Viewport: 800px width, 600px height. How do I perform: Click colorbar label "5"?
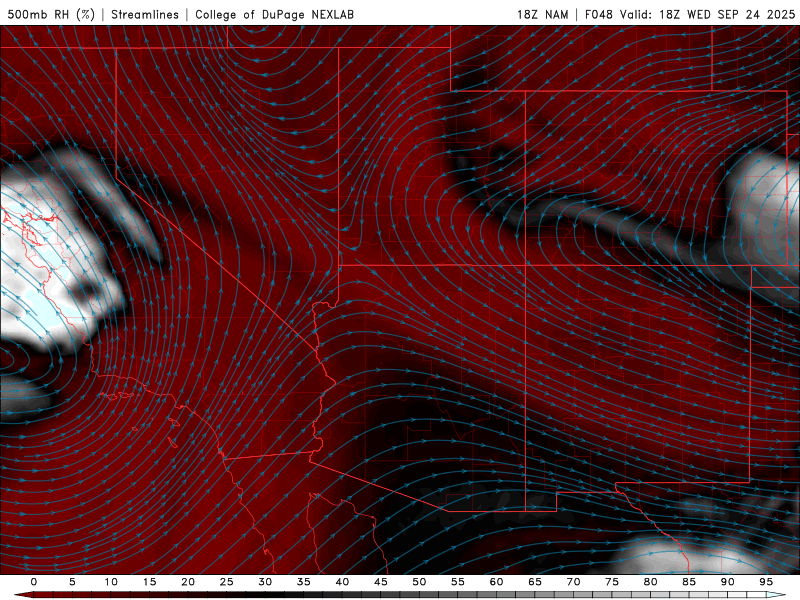(x=72, y=582)
